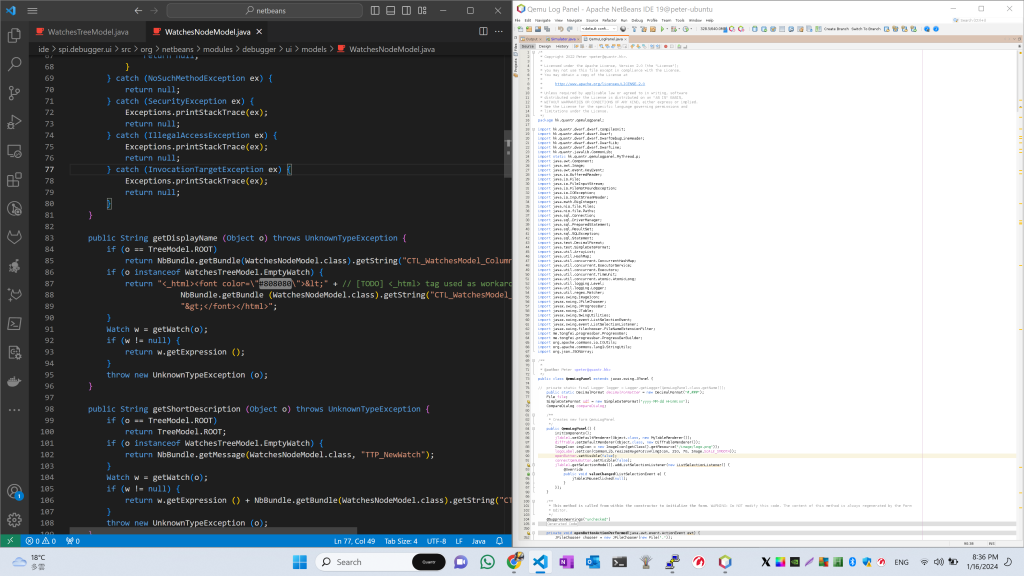
Task: Open the Output tab in NetBeans
Action: (x=532, y=39)
